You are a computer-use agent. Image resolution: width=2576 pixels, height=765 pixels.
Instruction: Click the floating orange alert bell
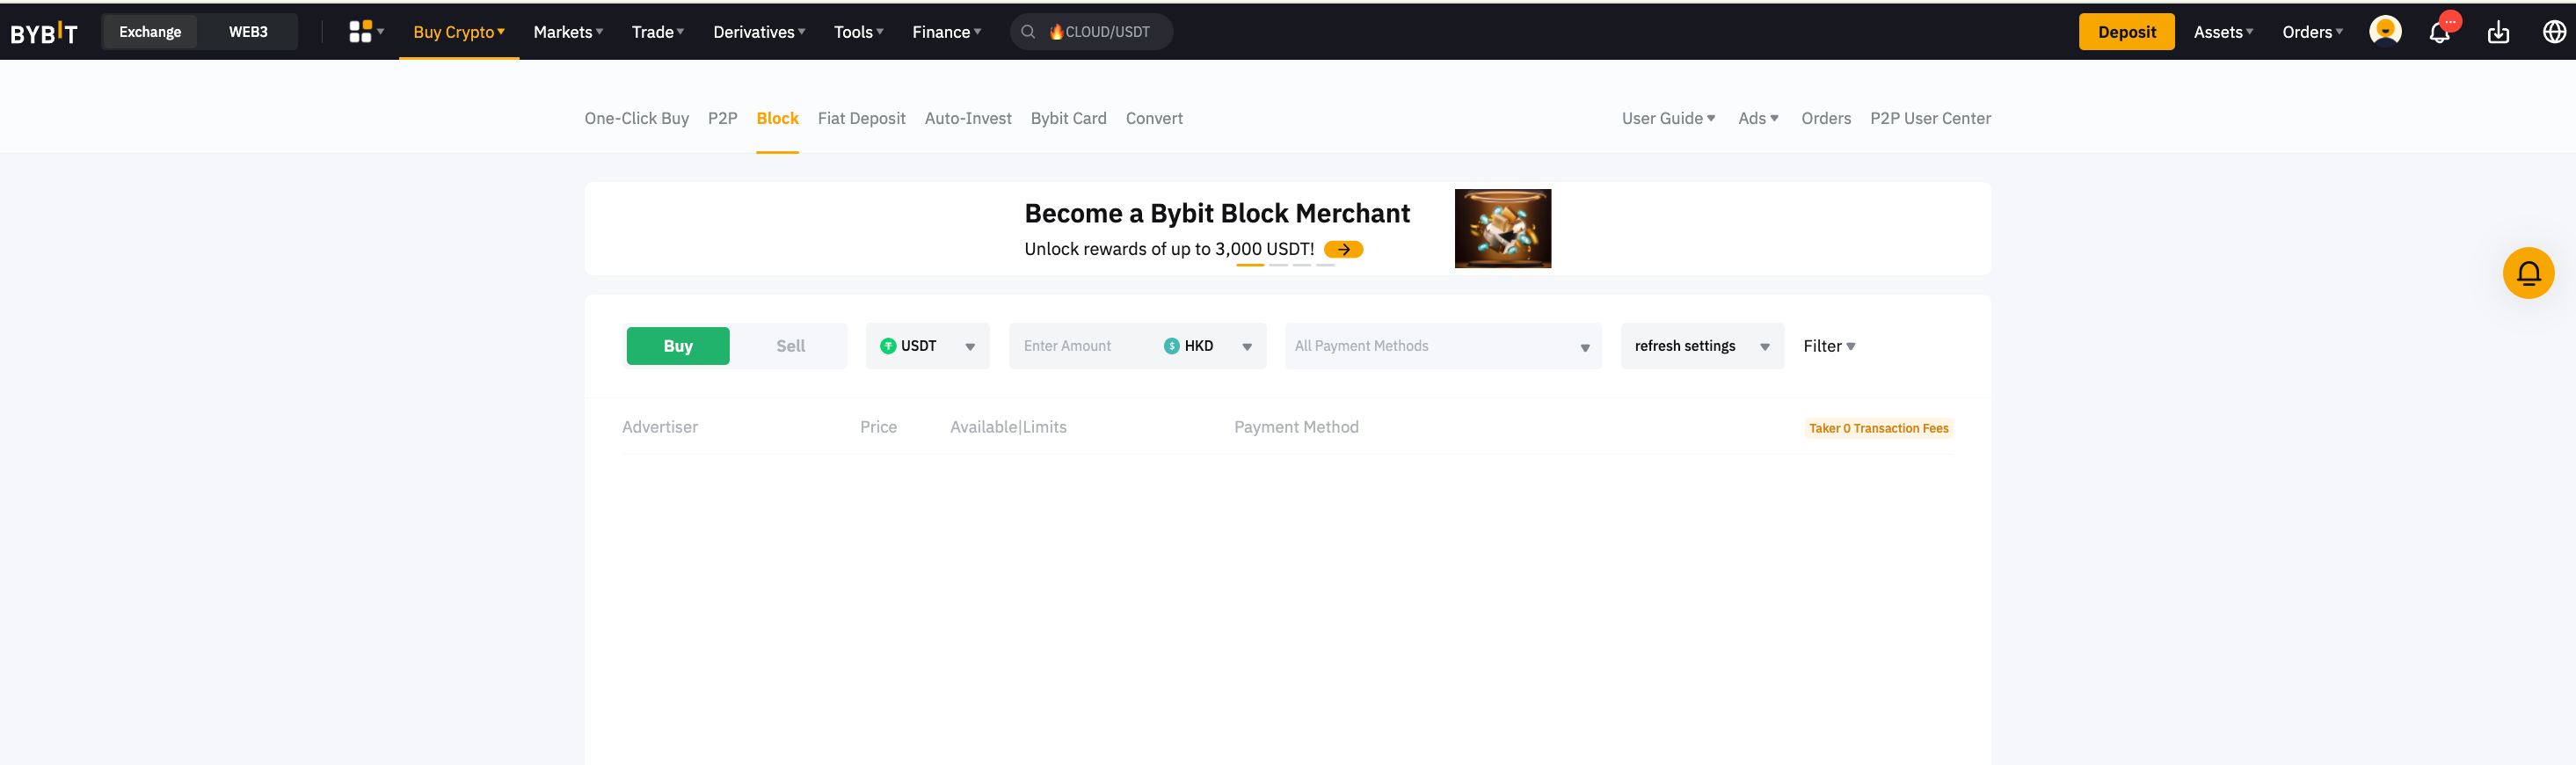click(x=2527, y=273)
